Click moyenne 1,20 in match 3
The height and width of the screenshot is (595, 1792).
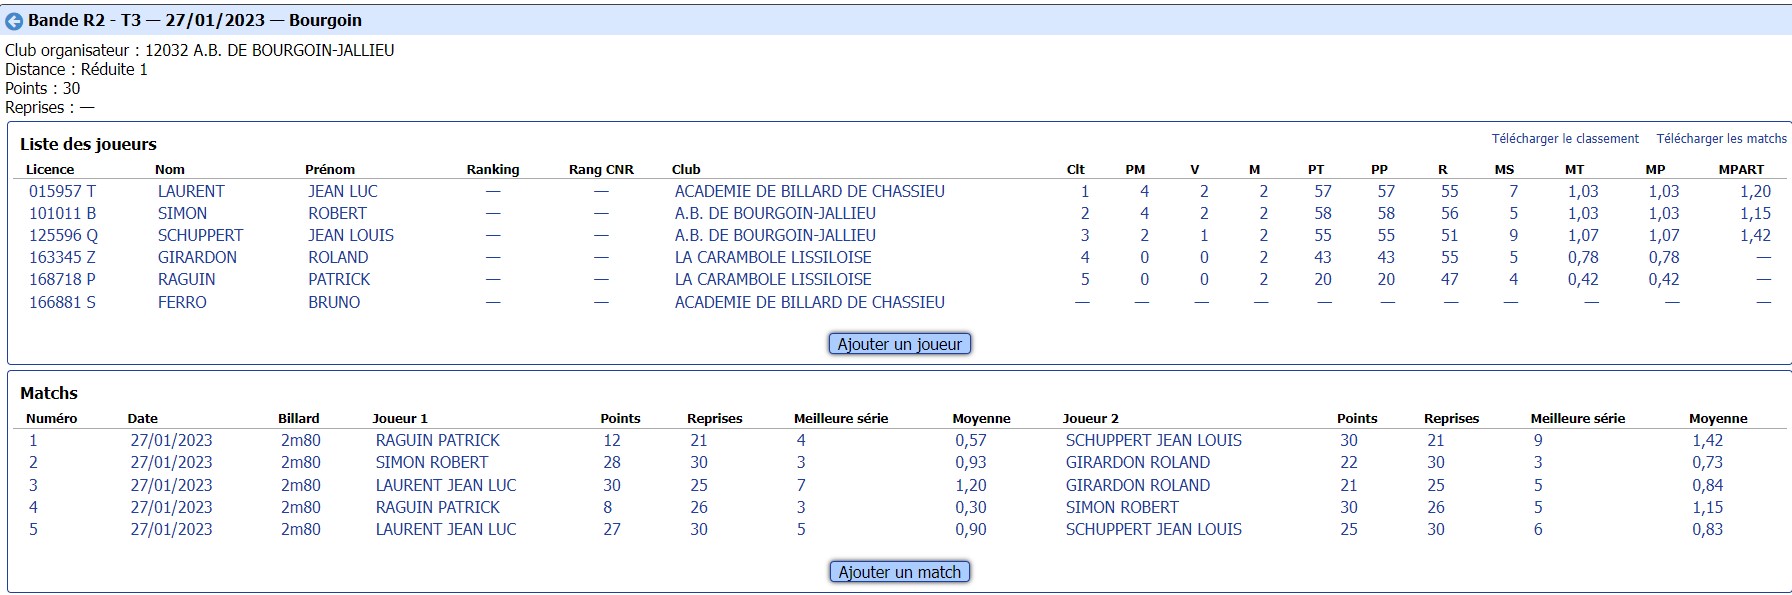click(970, 485)
